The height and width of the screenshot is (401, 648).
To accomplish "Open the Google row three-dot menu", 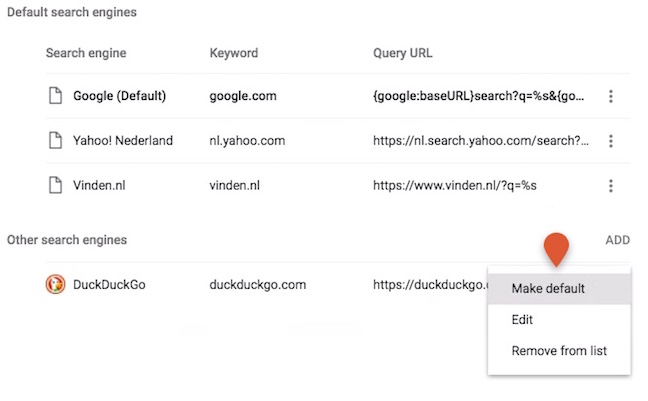I will (610, 96).
